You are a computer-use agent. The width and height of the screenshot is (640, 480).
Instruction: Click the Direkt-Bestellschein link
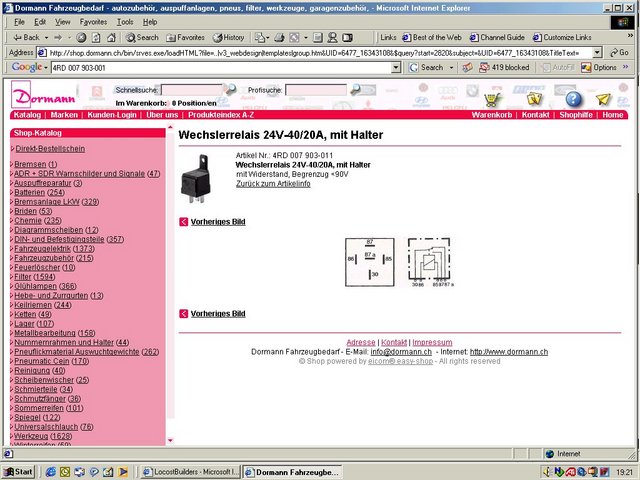tap(50, 149)
